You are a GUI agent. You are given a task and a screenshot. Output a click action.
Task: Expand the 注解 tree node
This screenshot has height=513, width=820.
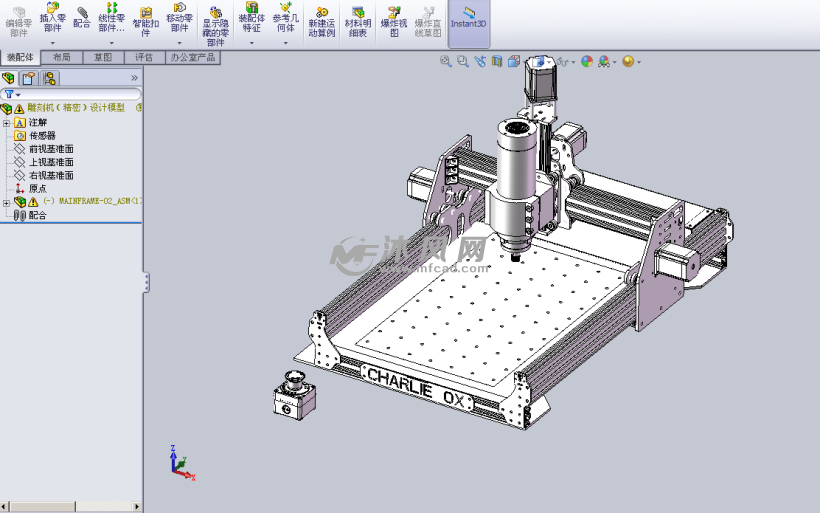click(6, 123)
